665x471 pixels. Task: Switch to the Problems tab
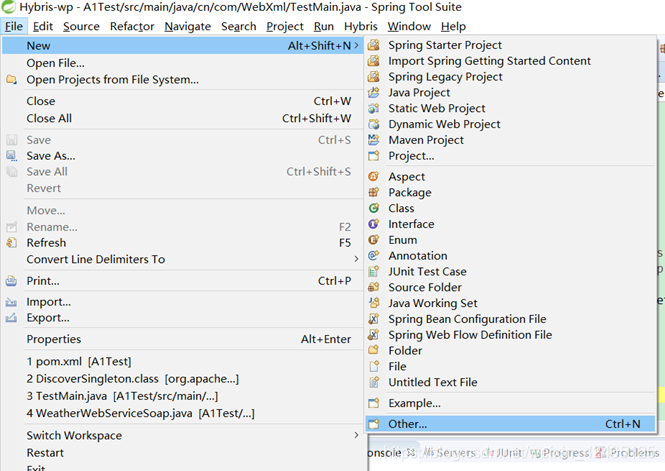coord(628,453)
